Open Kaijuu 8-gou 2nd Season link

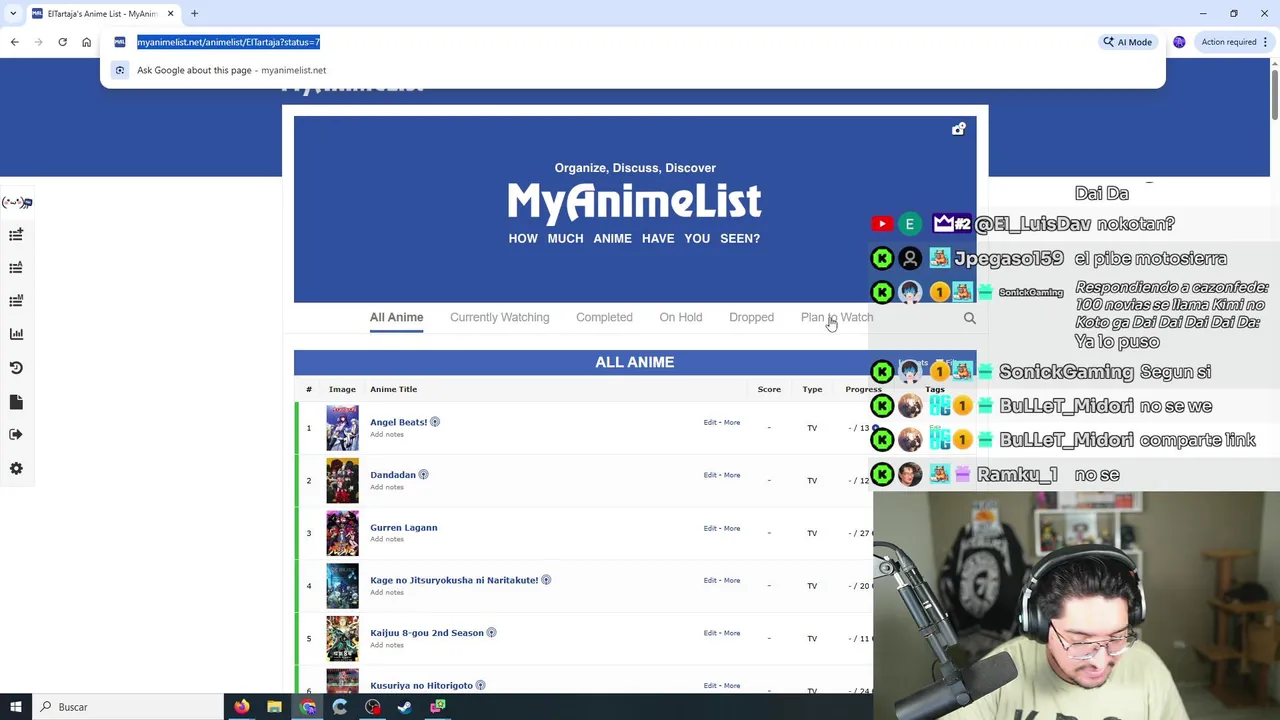click(427, 633)
